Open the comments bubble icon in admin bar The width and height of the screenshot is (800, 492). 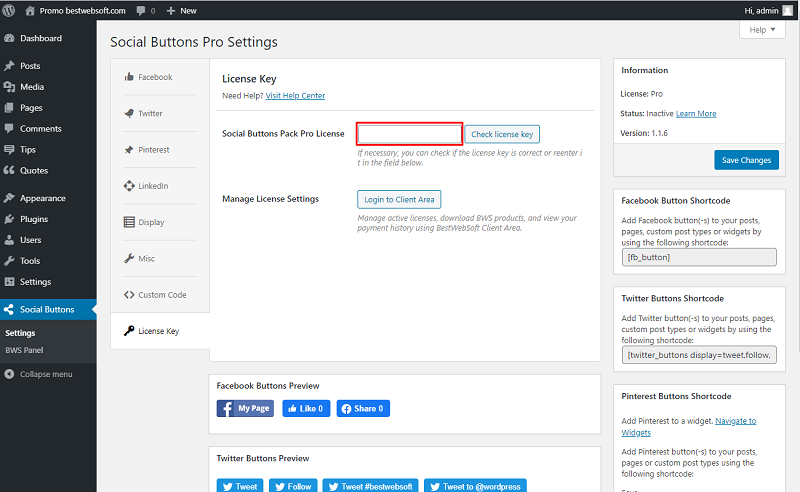tap(141, 11)
